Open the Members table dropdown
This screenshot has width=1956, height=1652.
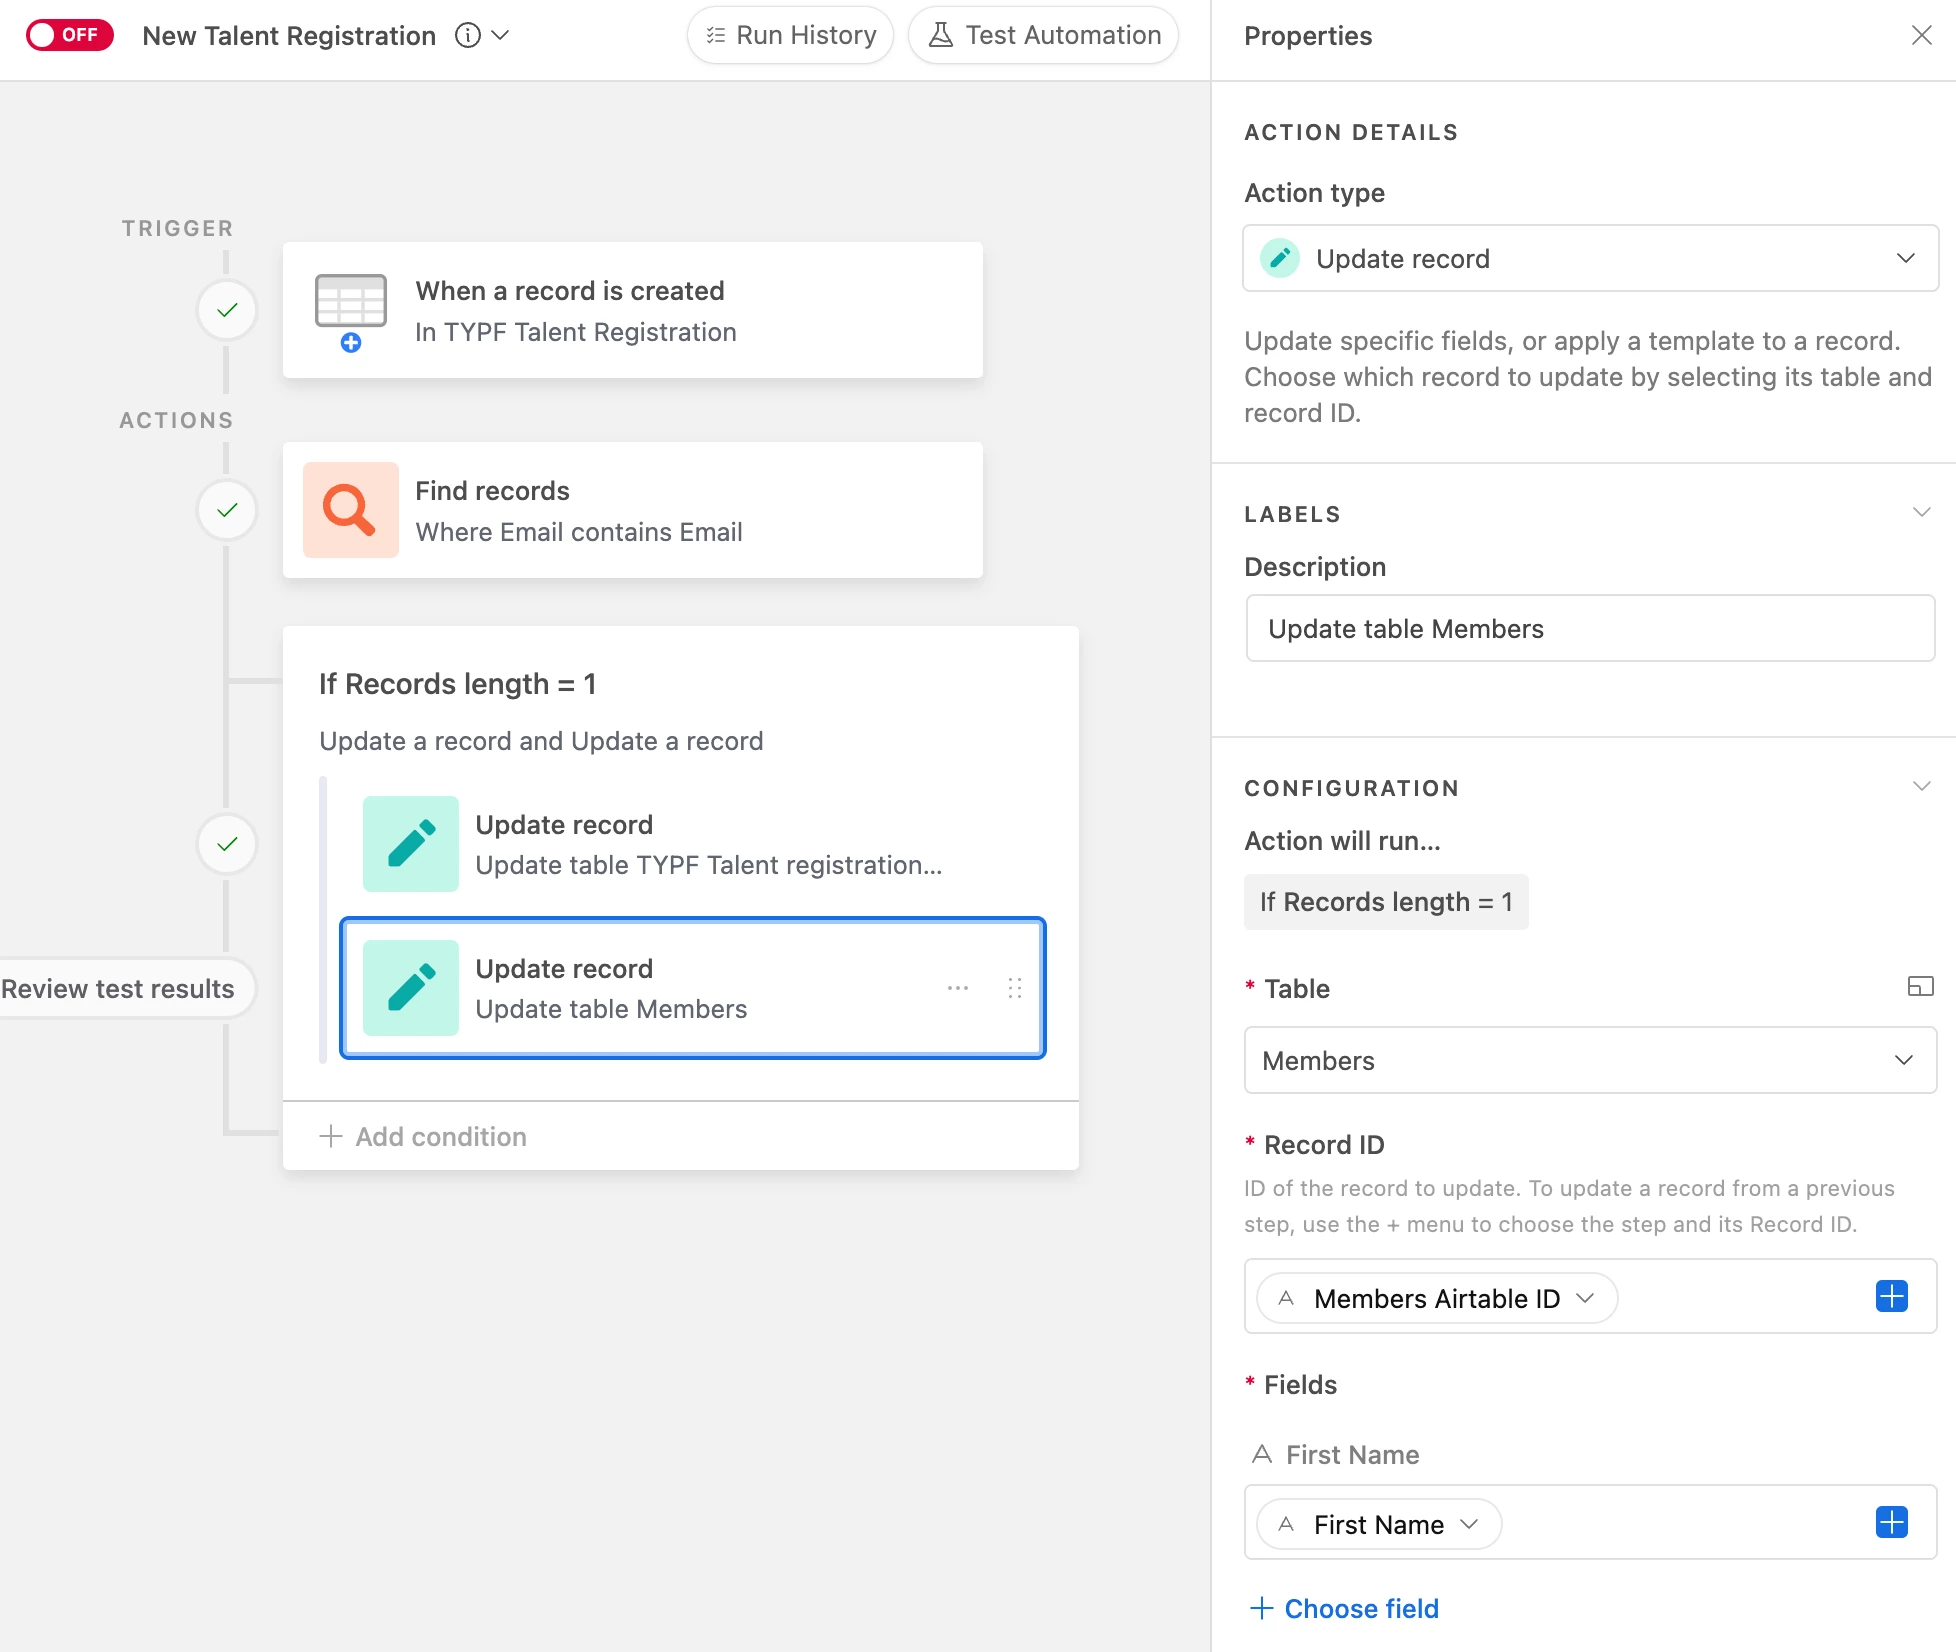pyautogui.click(x=1590, y=1060)
